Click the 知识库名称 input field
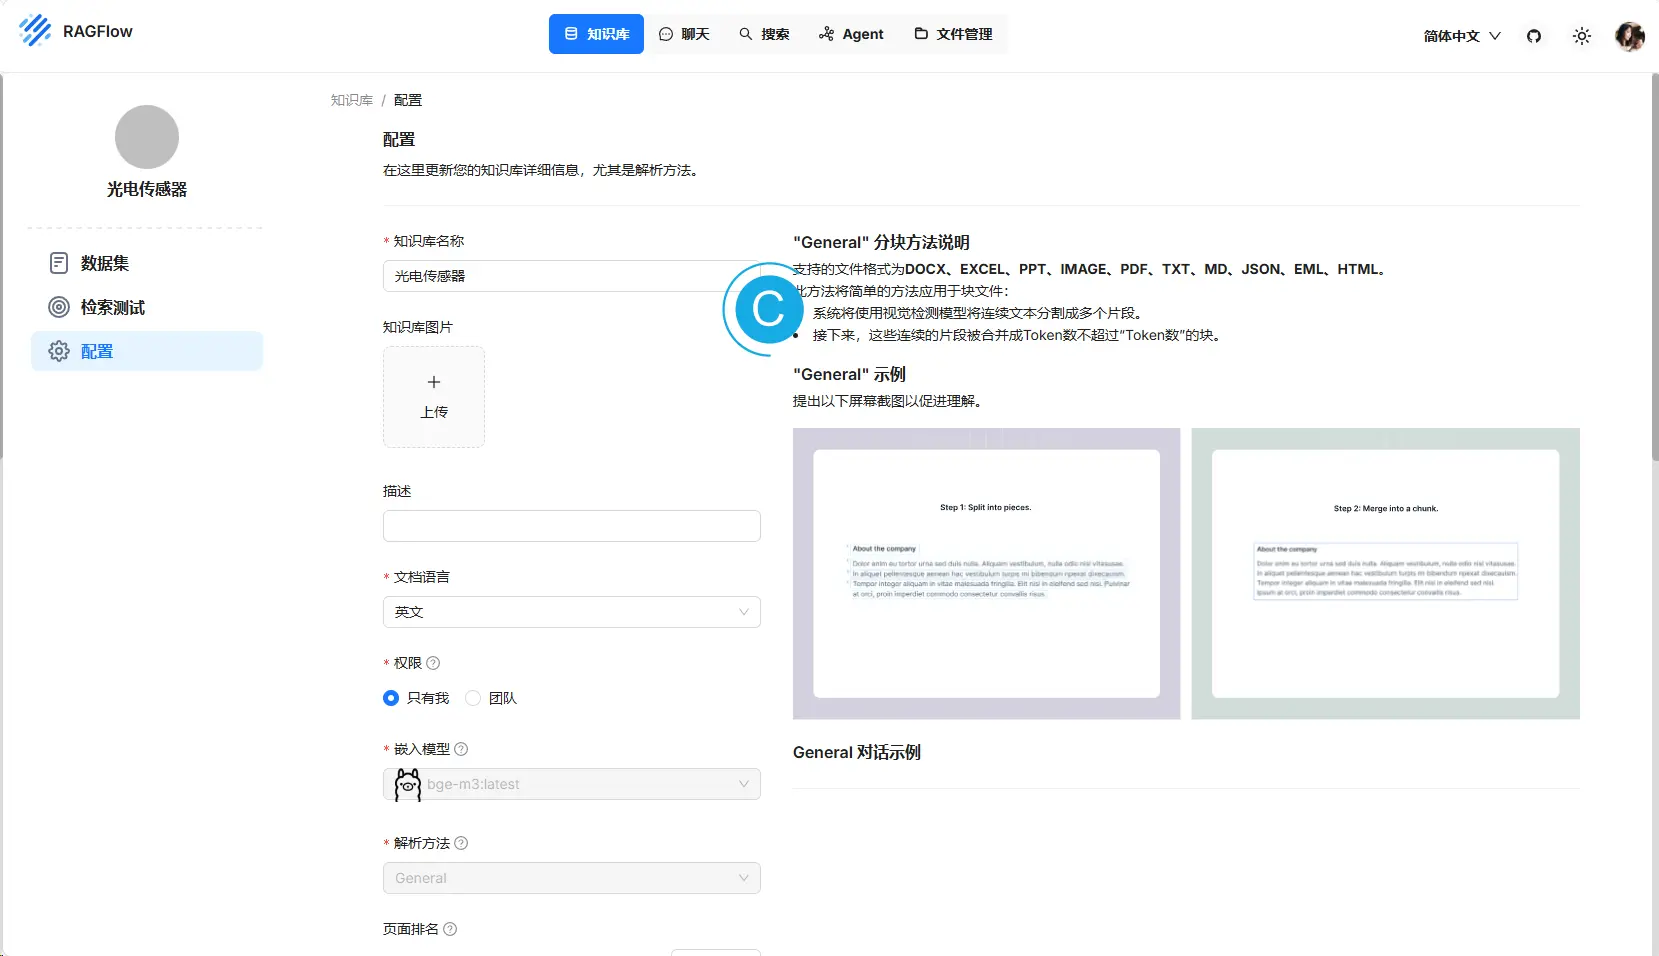Image resolution: width=1659 pixels, height=956 pixels. pyautogui.click(x=572, y=276)
